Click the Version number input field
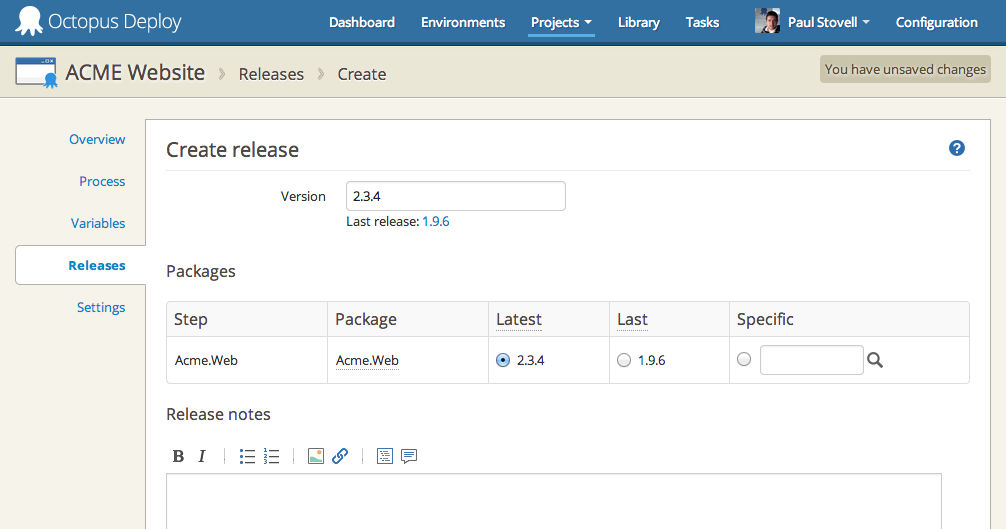1006x529 pixels. click(455, 196)
